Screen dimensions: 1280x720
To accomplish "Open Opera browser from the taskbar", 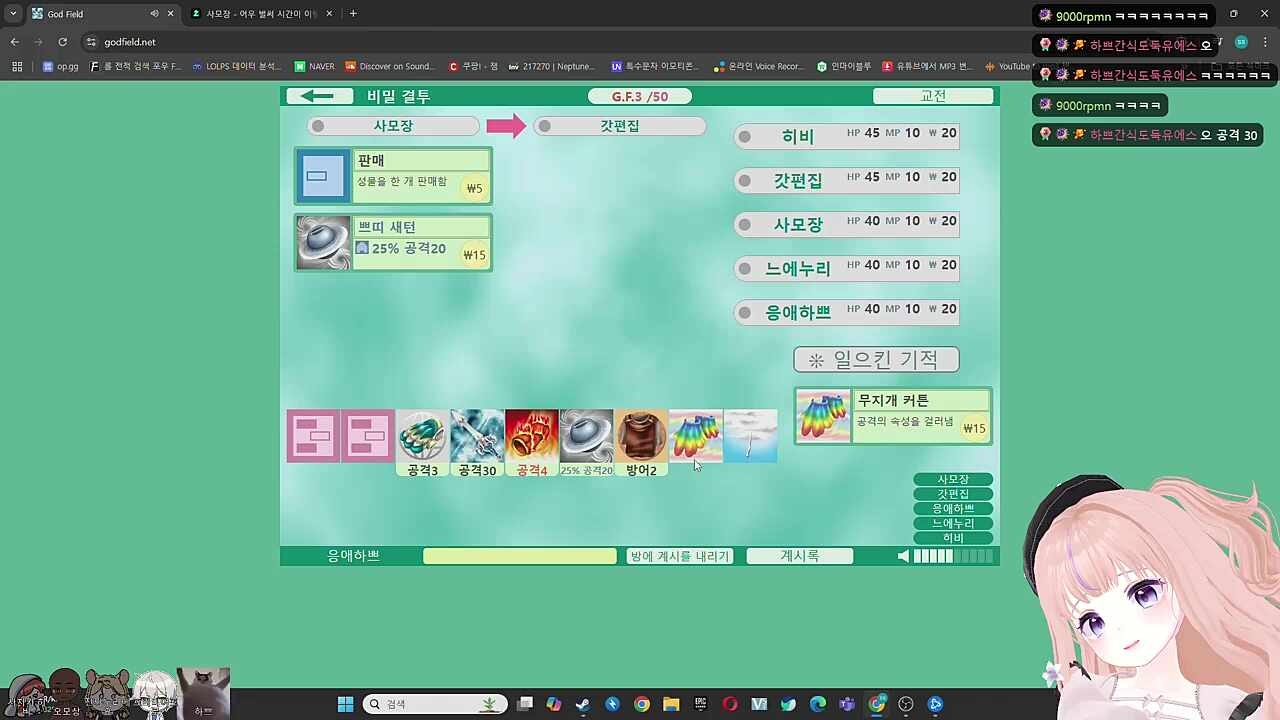I will pos(730,704).
